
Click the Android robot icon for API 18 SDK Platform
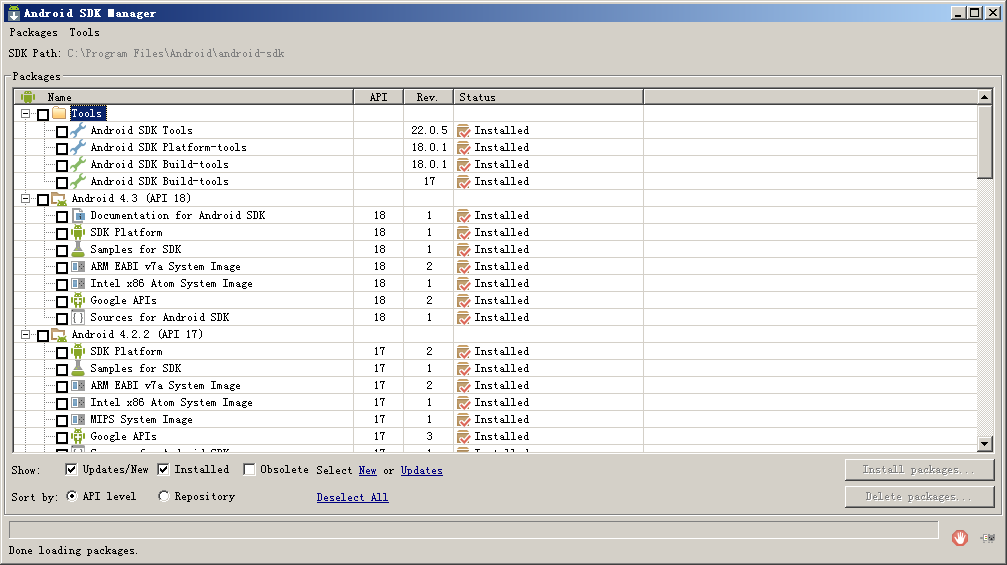(78, 232)
